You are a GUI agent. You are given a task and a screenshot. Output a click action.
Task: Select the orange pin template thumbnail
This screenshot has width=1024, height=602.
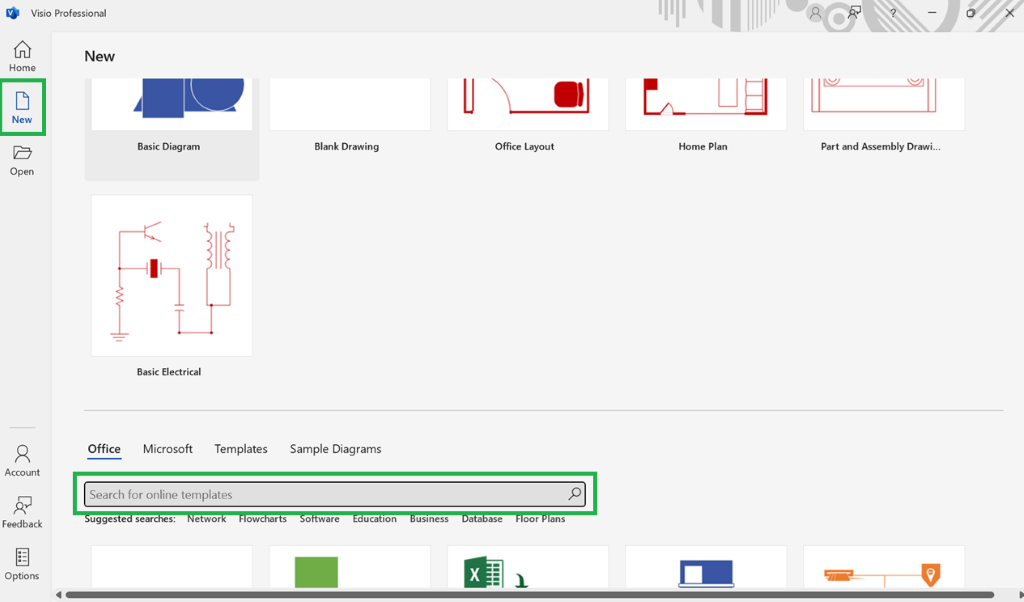(x=884, y=568)
